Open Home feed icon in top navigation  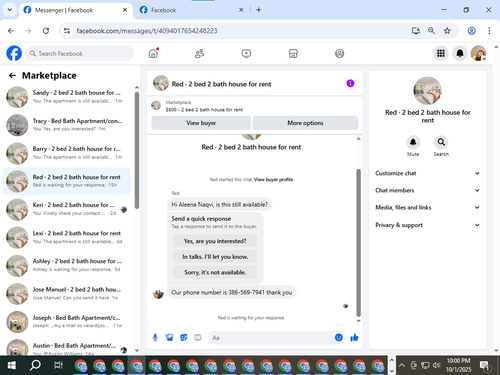(x=153, y=53)
